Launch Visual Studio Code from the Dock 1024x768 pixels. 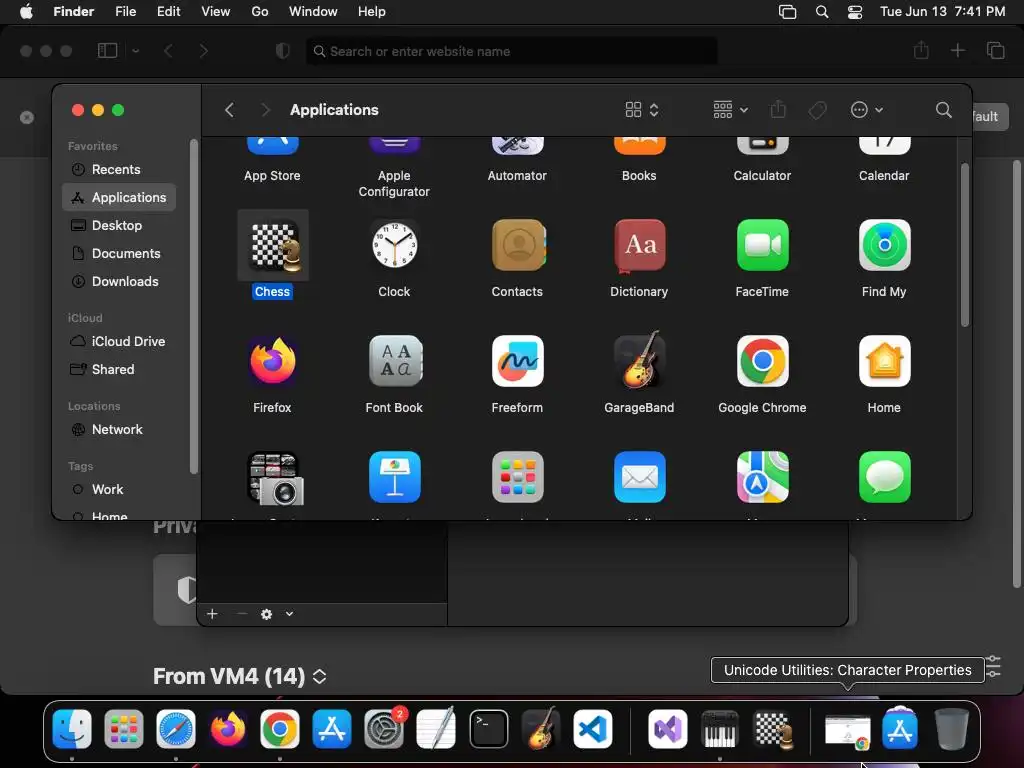tap(593, 729)
